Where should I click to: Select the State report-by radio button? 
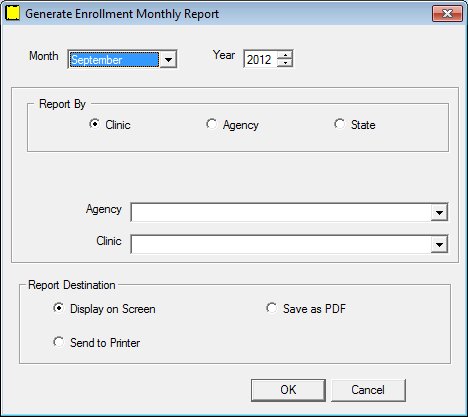click(x=339, y=124)
